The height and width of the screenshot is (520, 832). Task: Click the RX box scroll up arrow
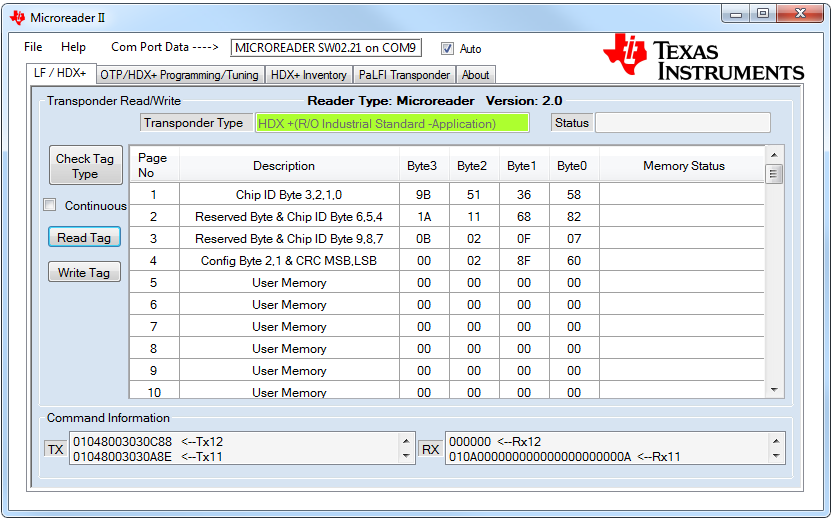pos(776,441)
